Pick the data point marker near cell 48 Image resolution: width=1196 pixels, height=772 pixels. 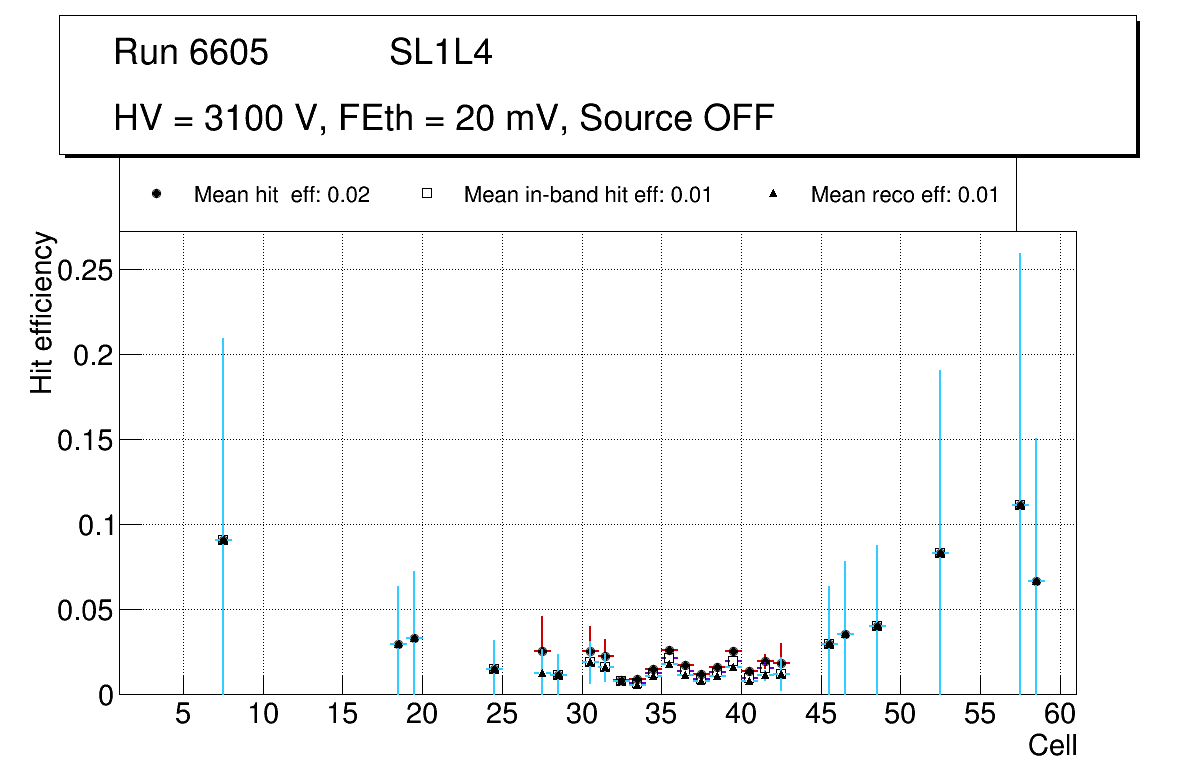(x=877, y=626)
